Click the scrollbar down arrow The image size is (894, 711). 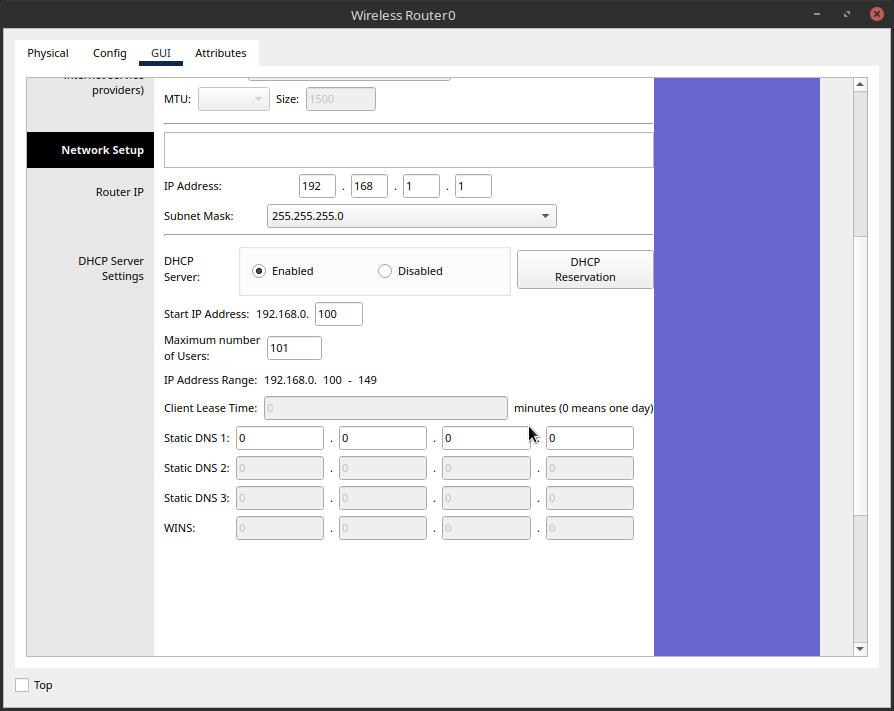point(860,649)
